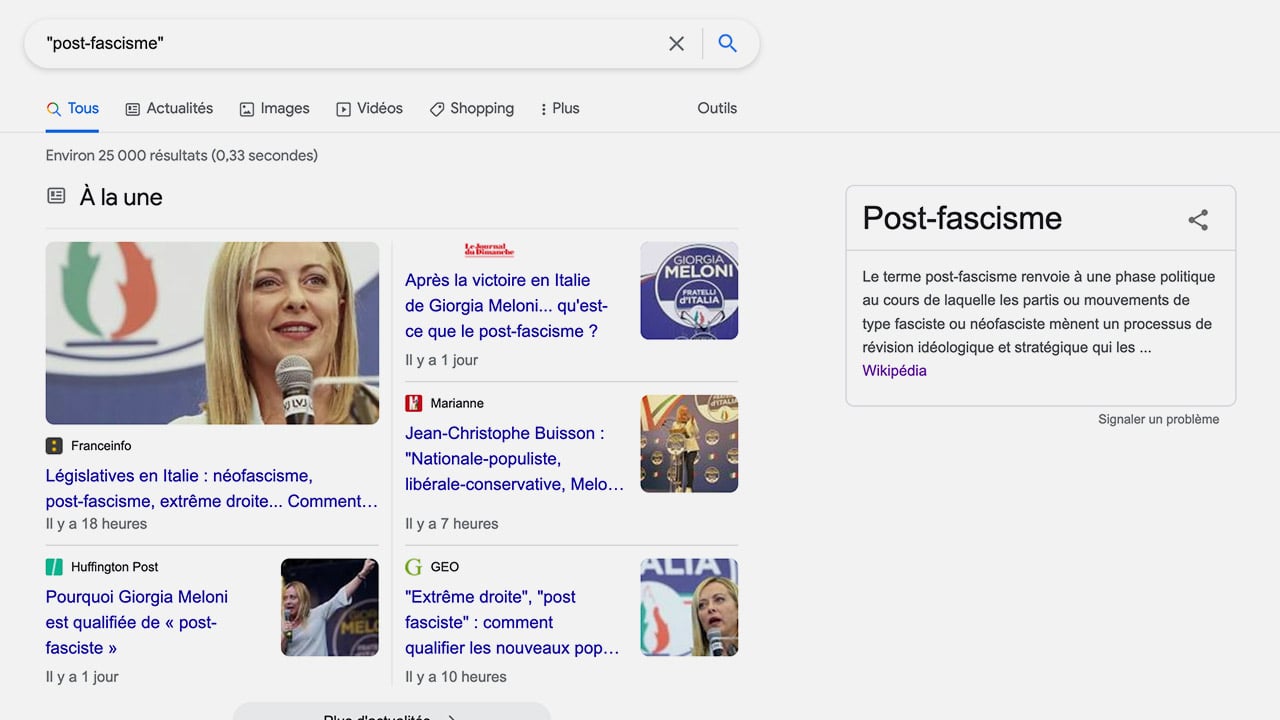Expand the Plus menu with more filters

tap(559, 108)
